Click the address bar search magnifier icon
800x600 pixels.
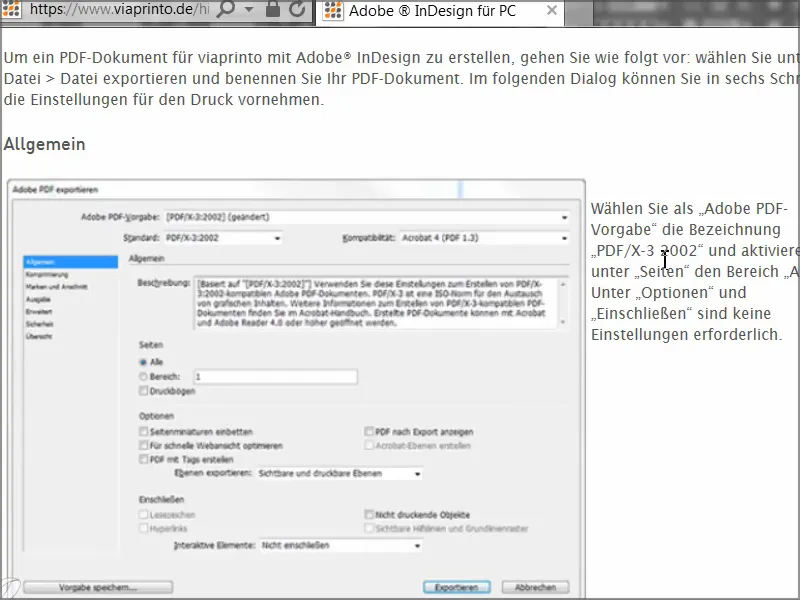[x=225, y=10]
